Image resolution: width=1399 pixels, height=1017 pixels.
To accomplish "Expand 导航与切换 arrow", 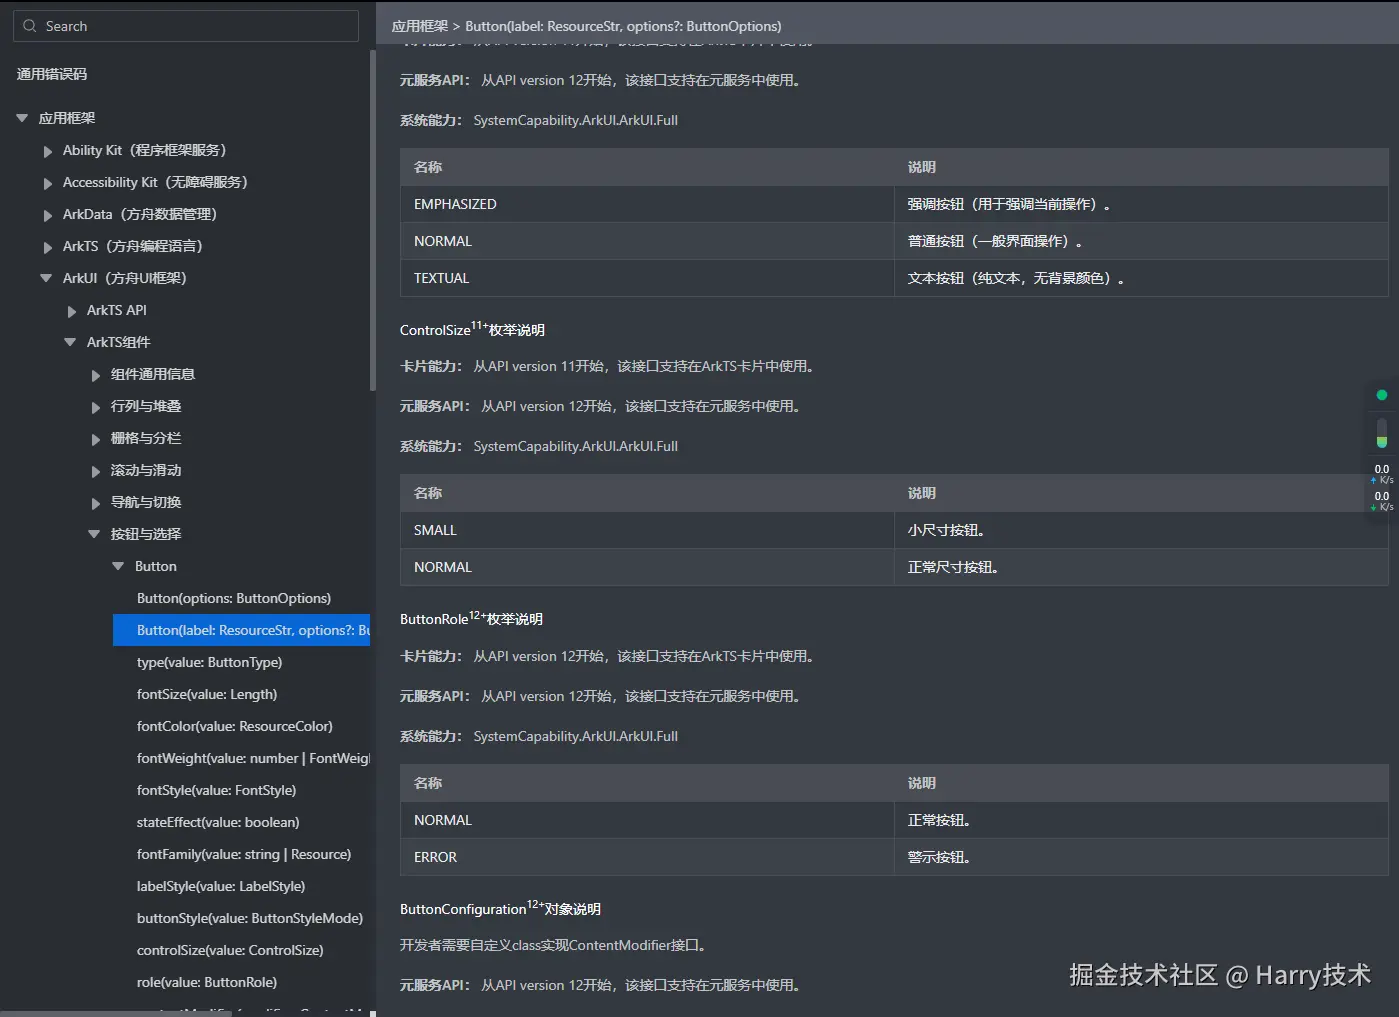I will click(95, 503).
